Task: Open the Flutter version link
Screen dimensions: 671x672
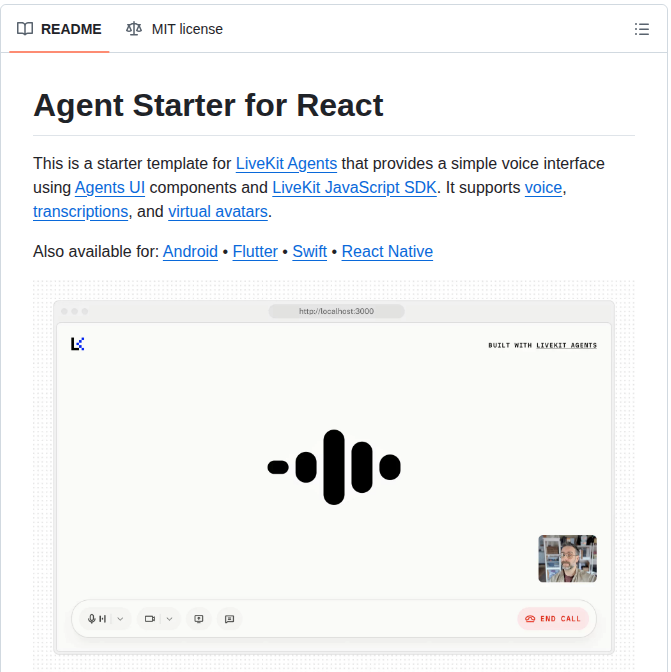Action: click(x=255, y=252)
